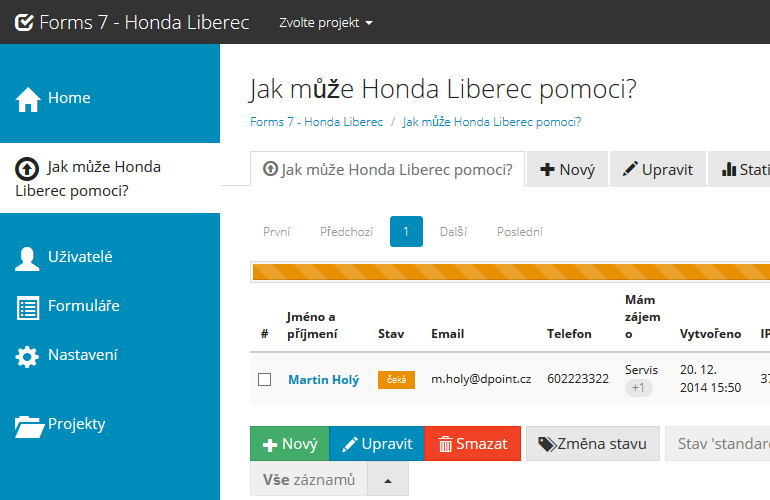Image resolution: width=770 pixels, height=500 pixels.
Task: Click the m.holy@dpoint.cz email cell
Action: 481,379
